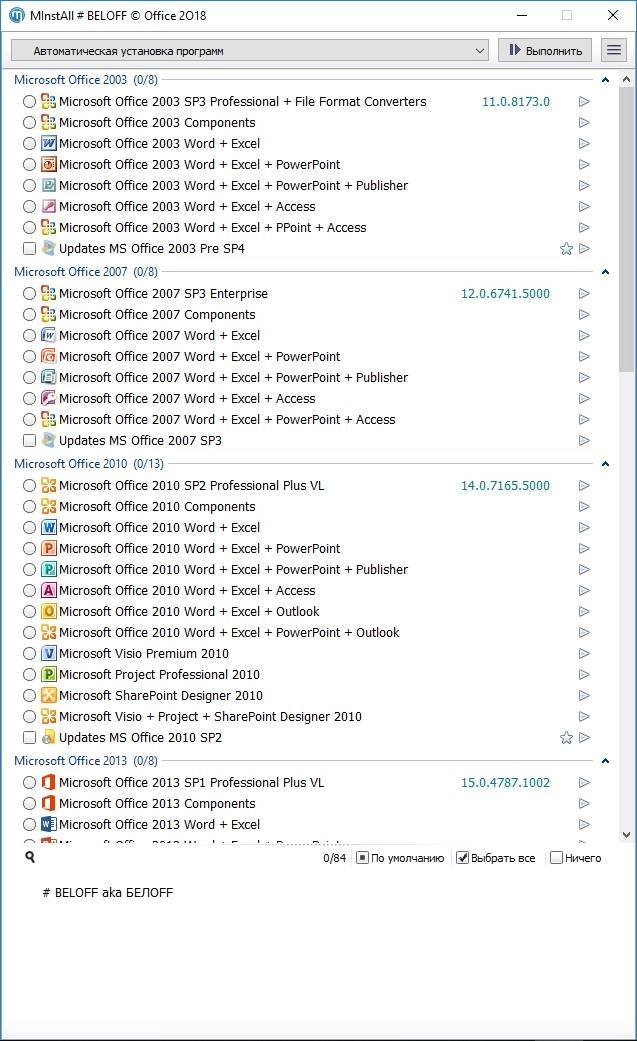The width and height of the screenshot is (637, 1041).
Task: Click the run arrow for Office 2003 Components
Action: pyautogui.click(x=584, y=123)
